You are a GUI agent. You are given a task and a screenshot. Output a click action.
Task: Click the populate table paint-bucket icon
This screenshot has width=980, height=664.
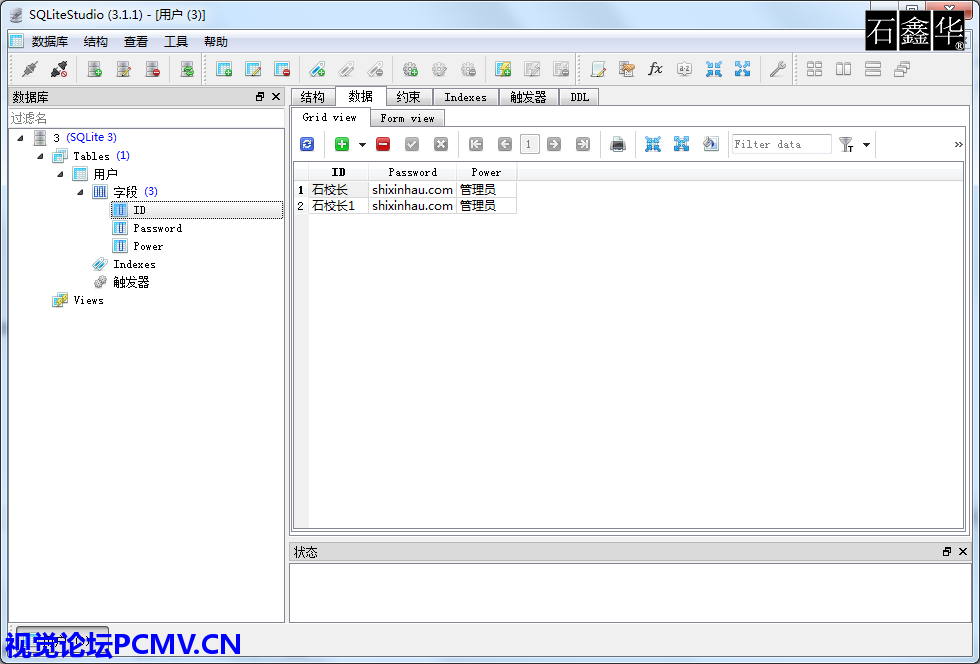pos(711,144)
